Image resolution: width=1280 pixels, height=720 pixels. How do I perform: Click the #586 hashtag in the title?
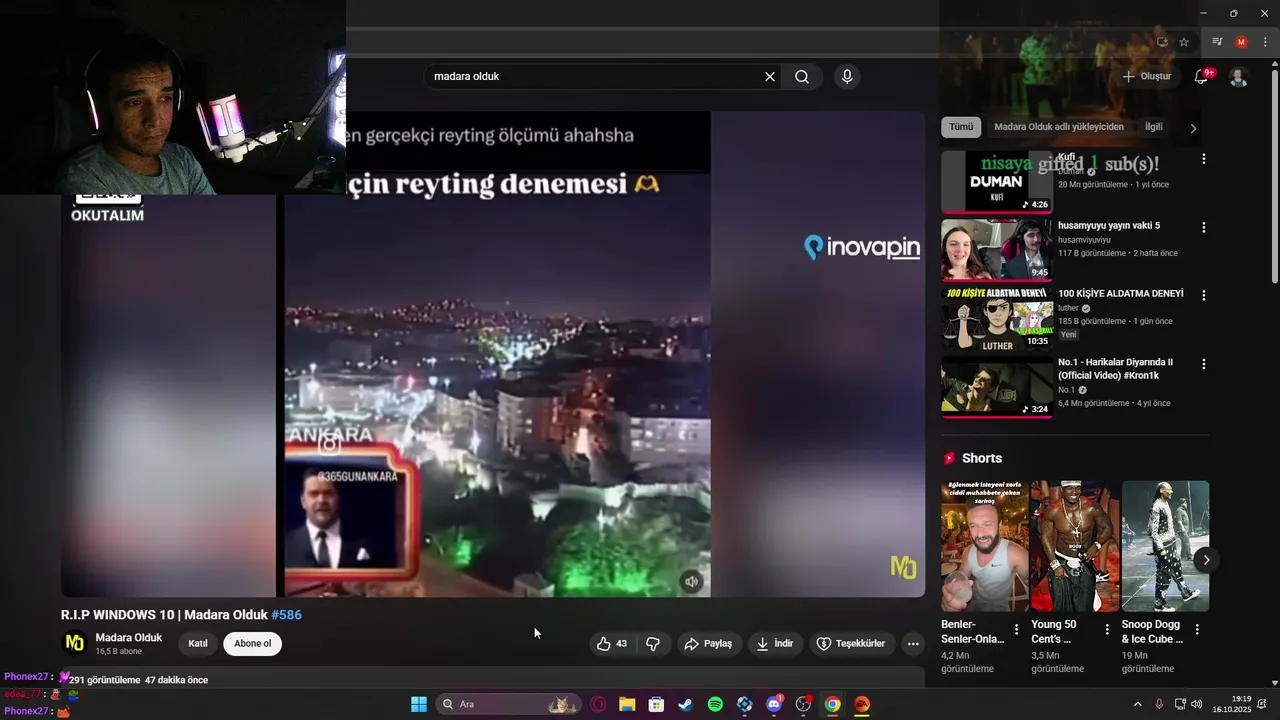(287, 615)
